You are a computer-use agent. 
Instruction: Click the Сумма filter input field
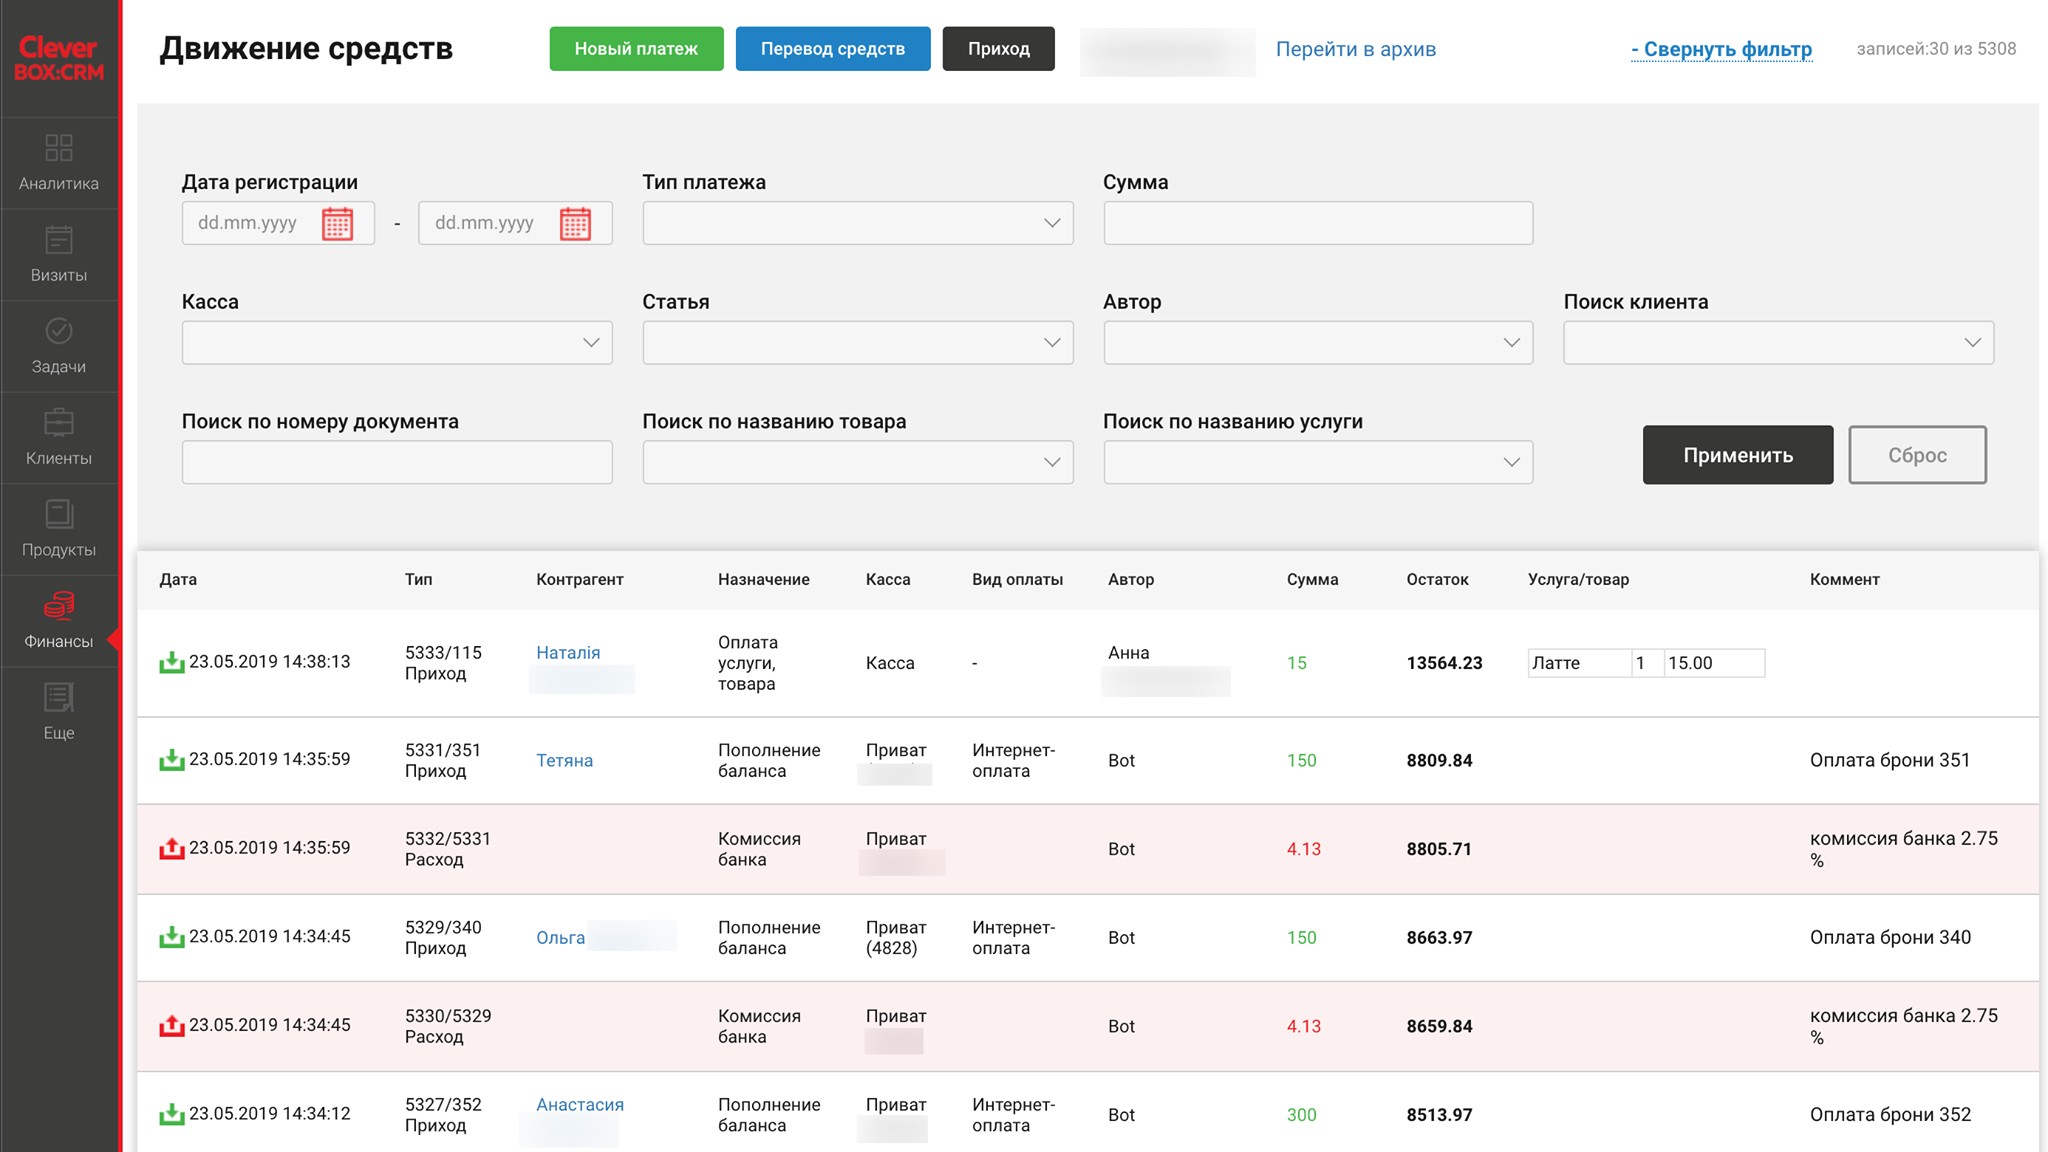(x=1317, y=223)
